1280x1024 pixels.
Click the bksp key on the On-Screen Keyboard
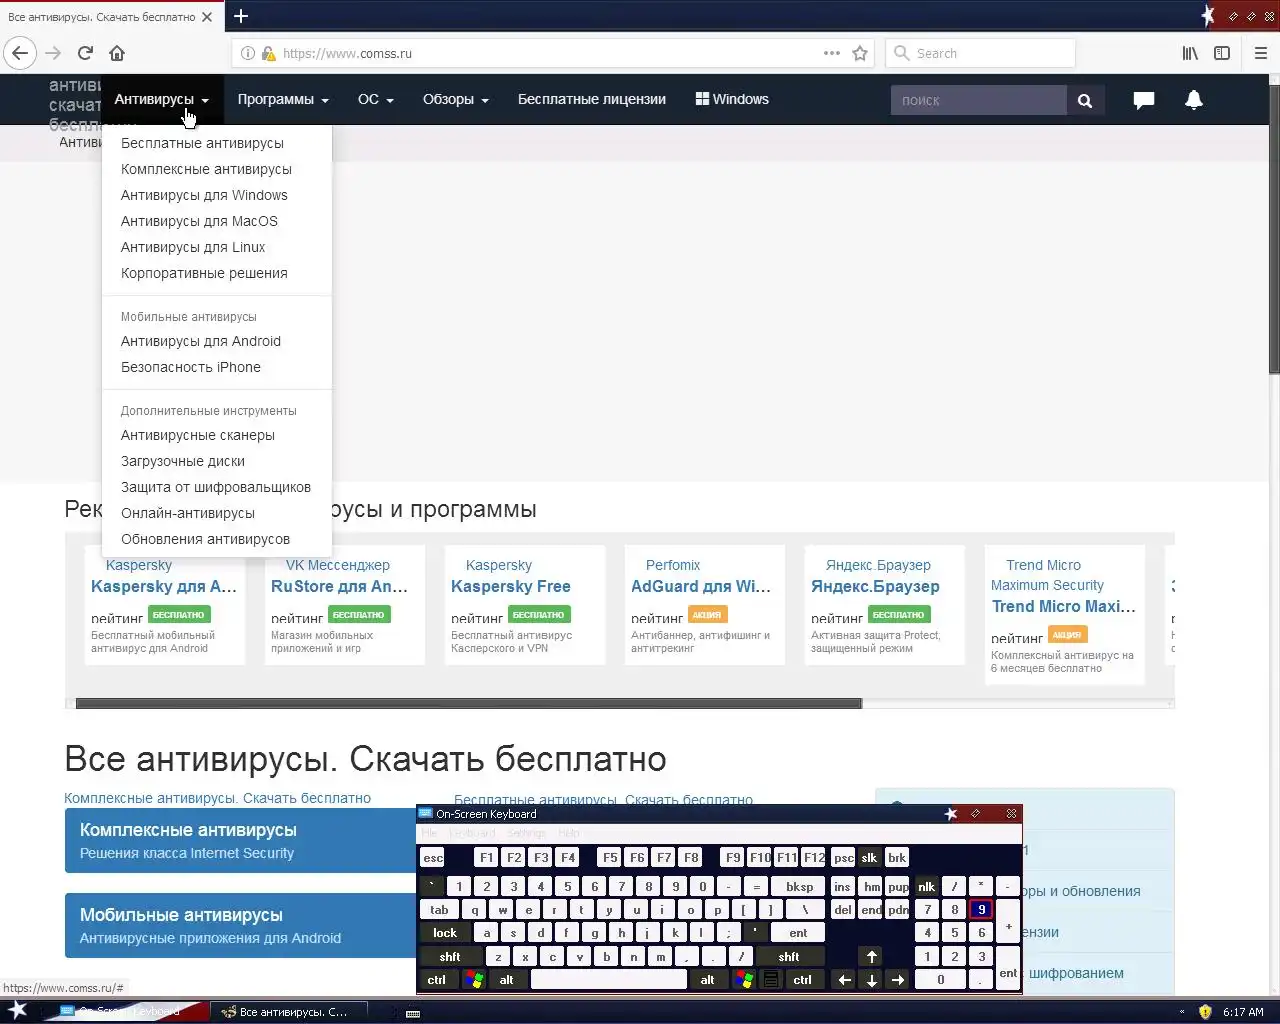point(800,887)
